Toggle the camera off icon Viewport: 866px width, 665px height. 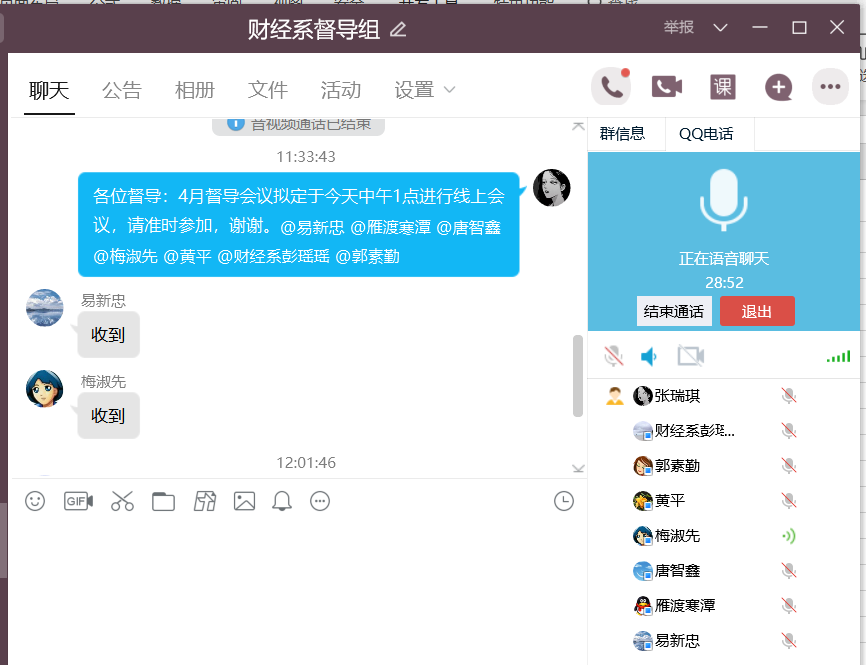click(690, 356)
